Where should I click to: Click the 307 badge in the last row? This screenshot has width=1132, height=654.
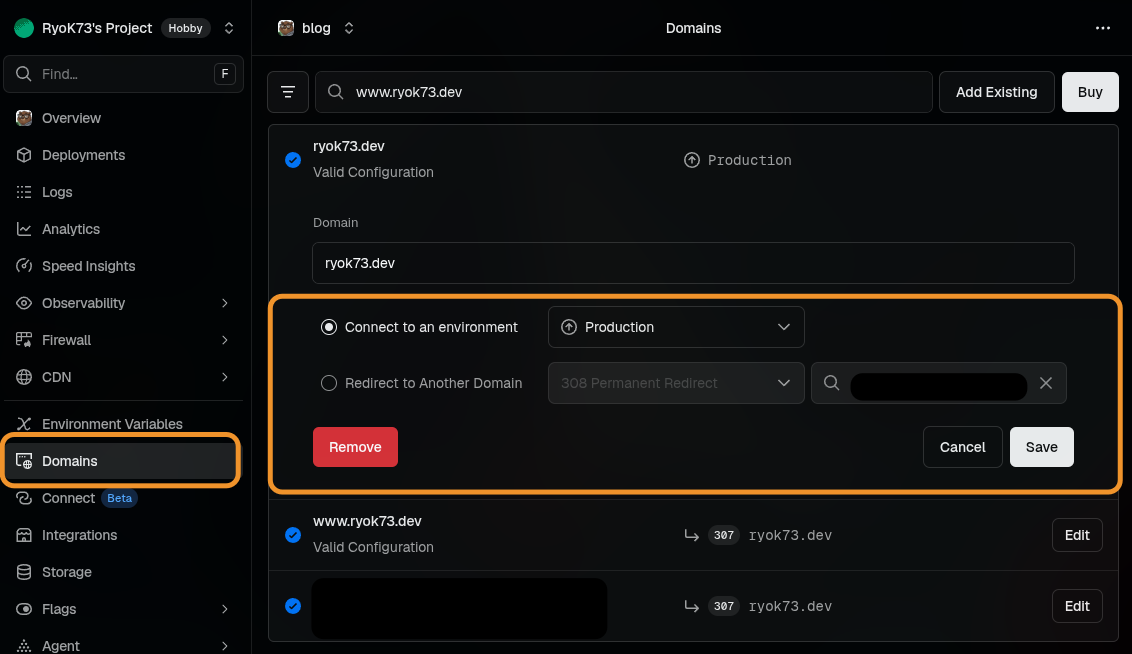723,606
